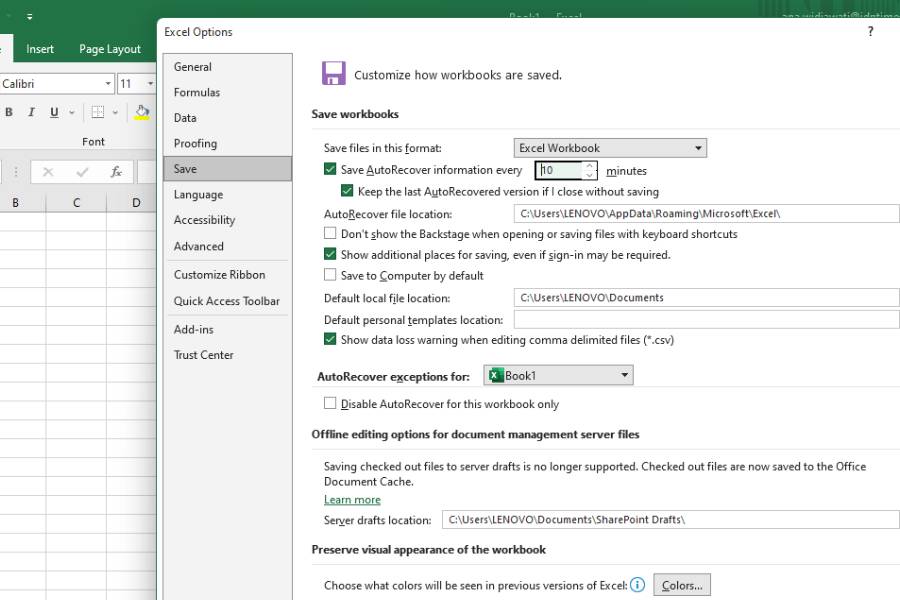Select Data options category
The height and width of the screenshot is (600, 900).
[228, 118]
